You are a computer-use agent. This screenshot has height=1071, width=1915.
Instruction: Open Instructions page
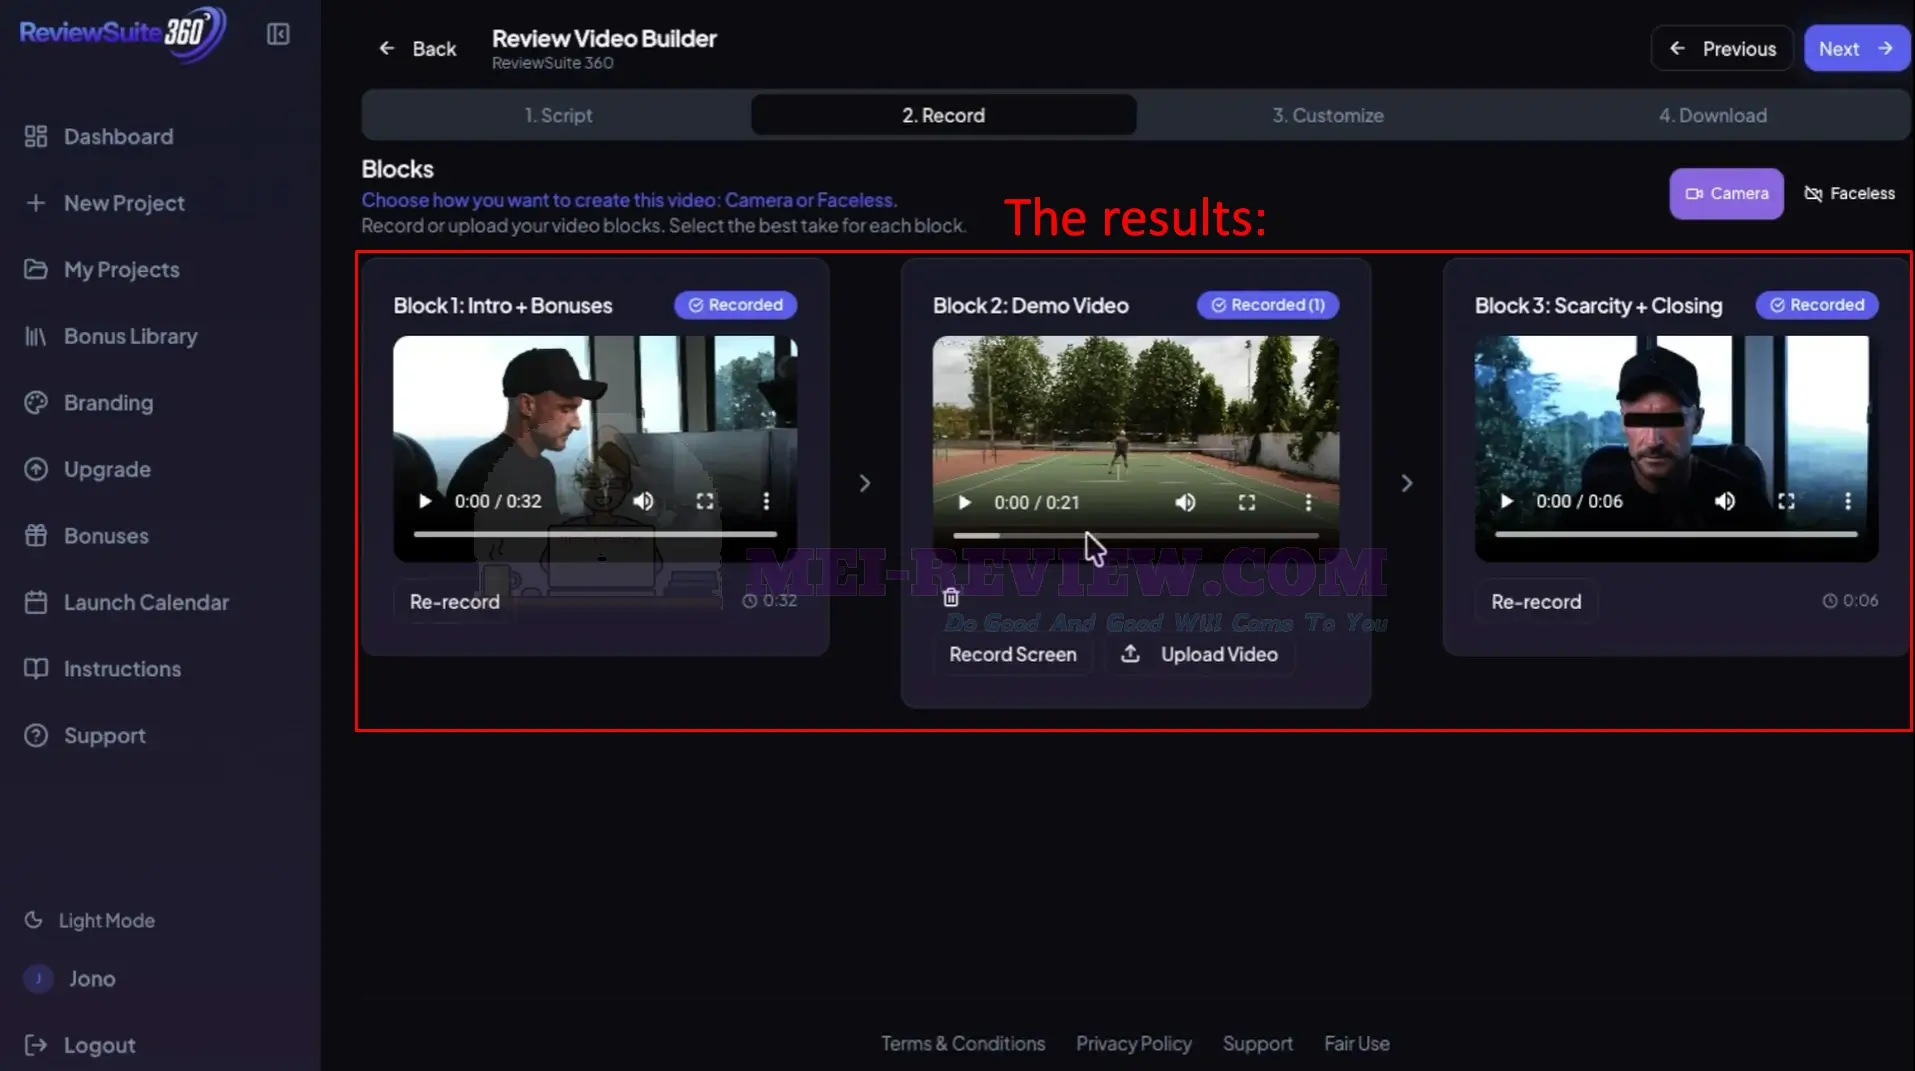[x=103, y=669]
